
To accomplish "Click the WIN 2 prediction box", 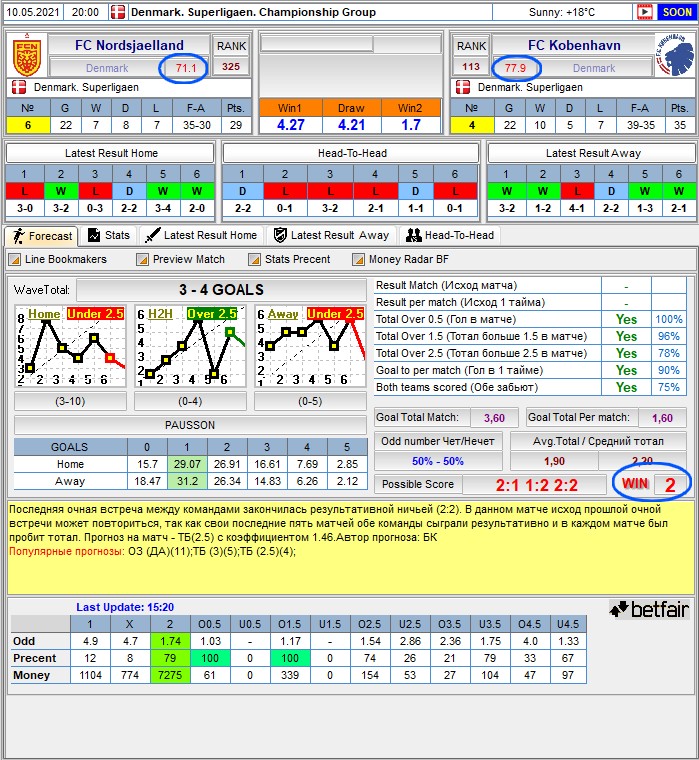I will coord(651,484).
